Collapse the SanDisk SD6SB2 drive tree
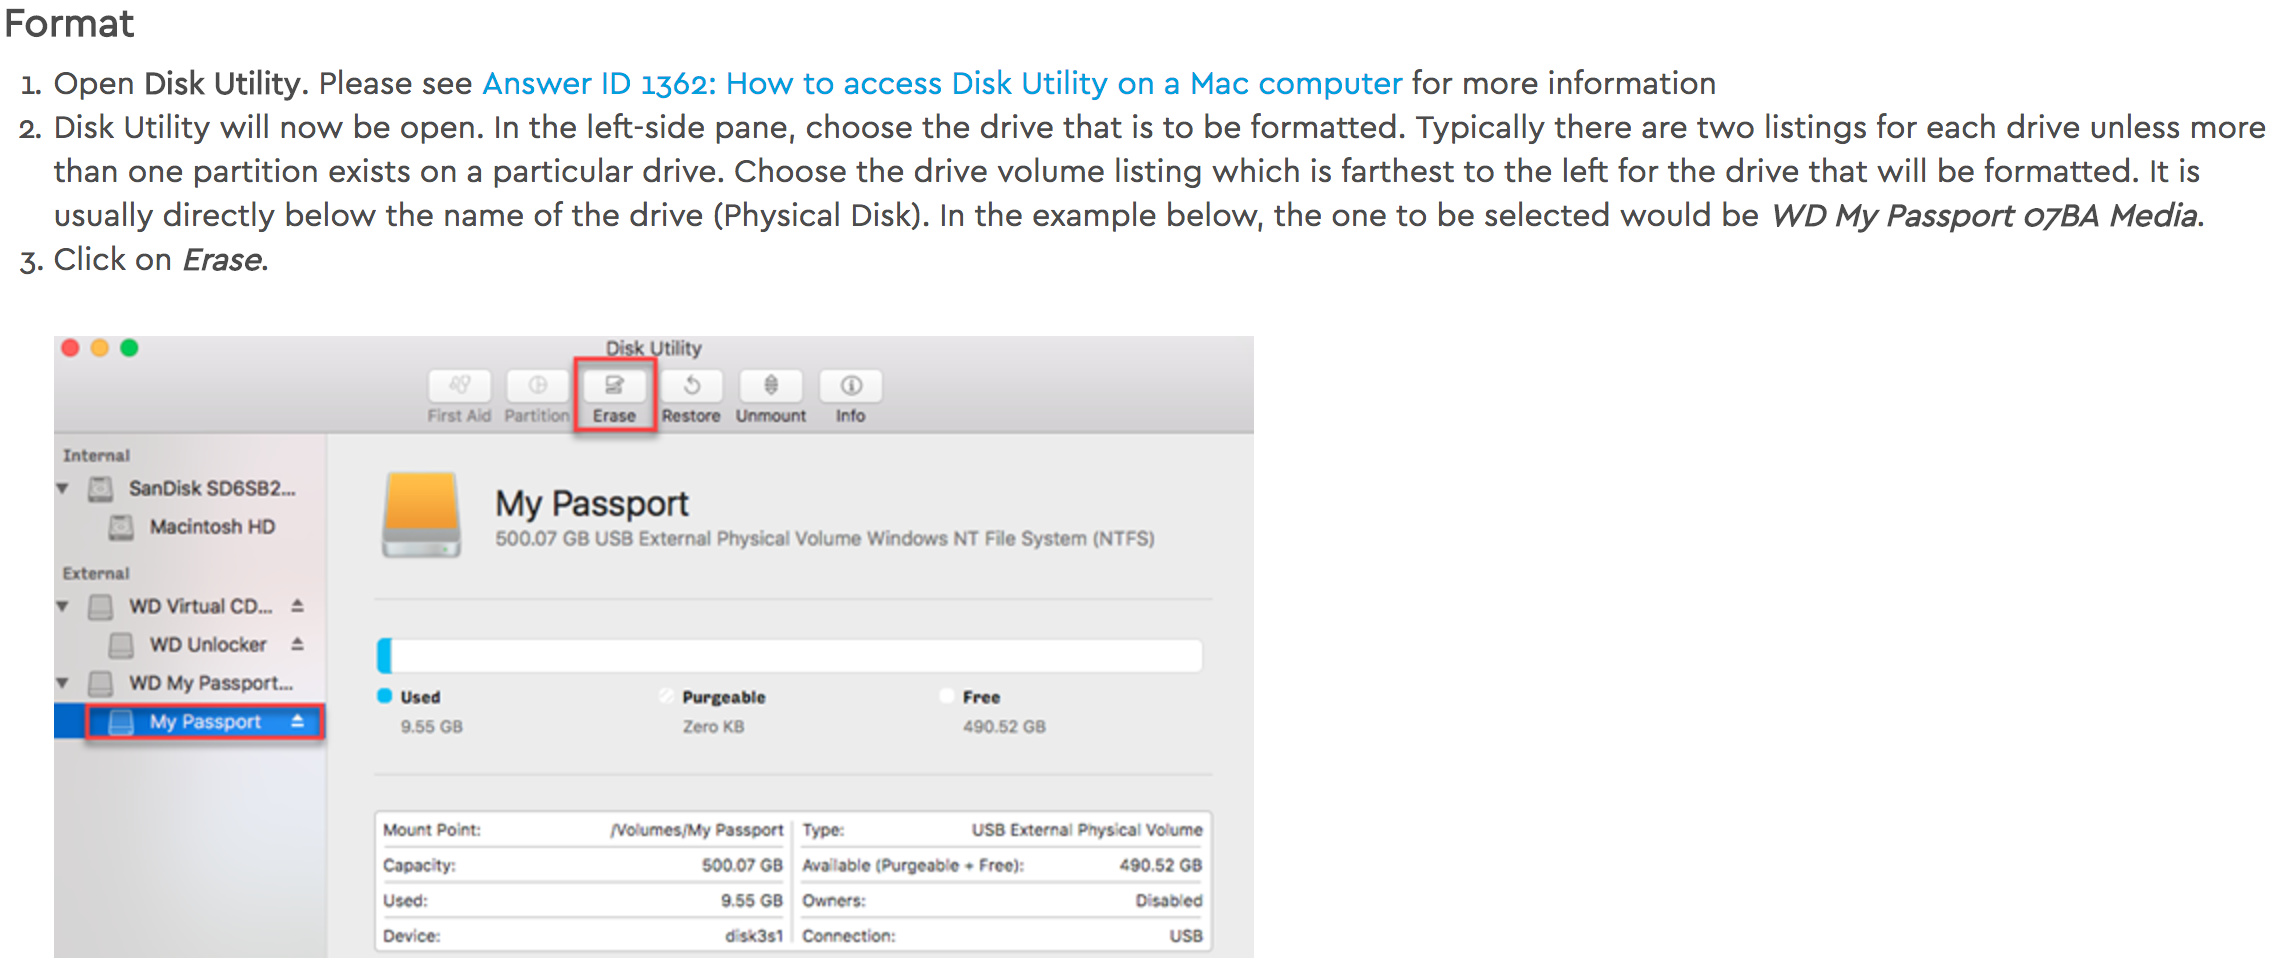This screenshot has width=2294, height=964. coord(63,489)
